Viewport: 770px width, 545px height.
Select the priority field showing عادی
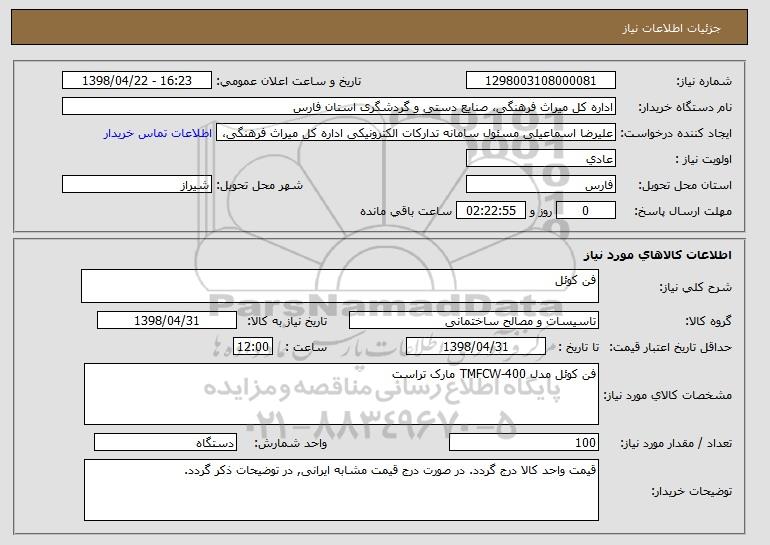[x=541, y=159]
